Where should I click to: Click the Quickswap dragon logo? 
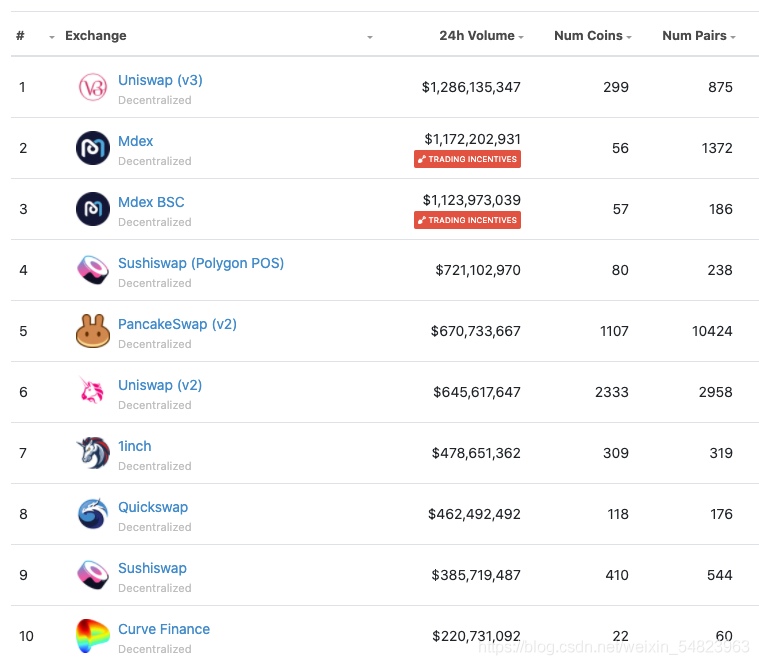coord(92,514)
